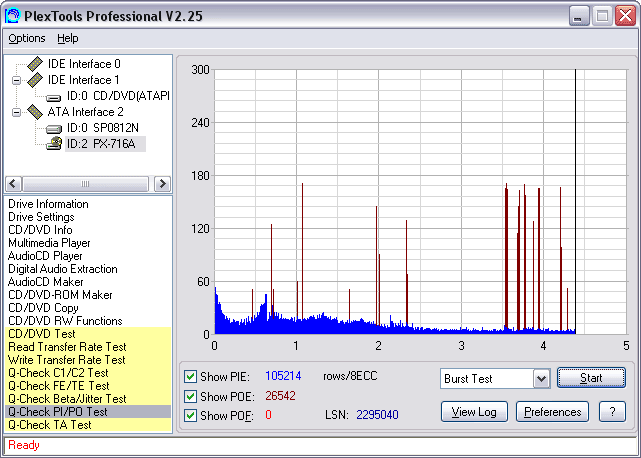Click the View Log button
The height and width of the screenshot is (458, 641).
pyautogui.click(x=474, y=412)
